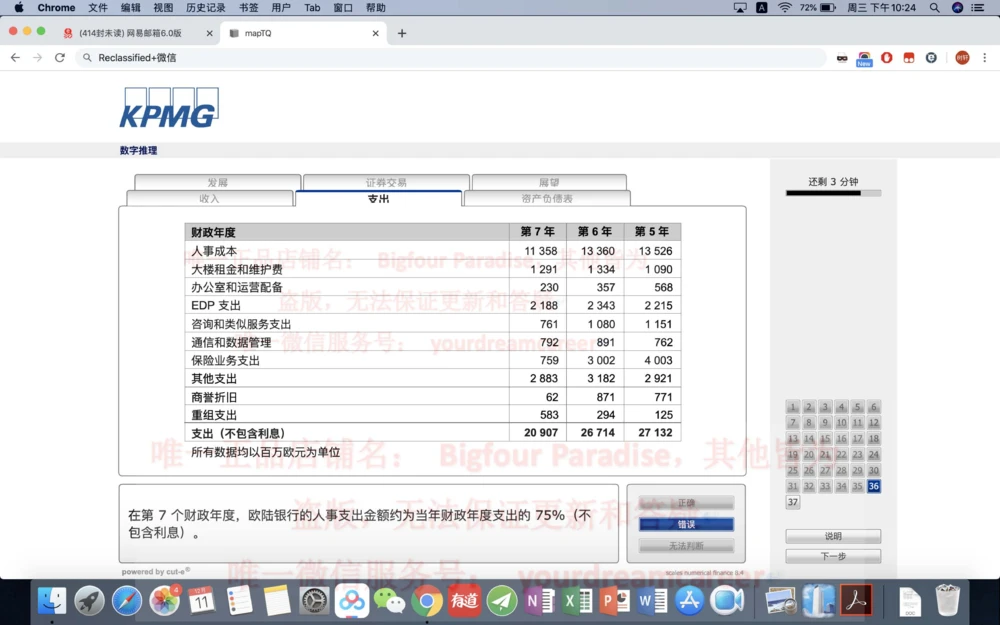Launch Microsoft Word from the Dock
Viewport: 1000px width, 625px height.
[x=651, y=600]
